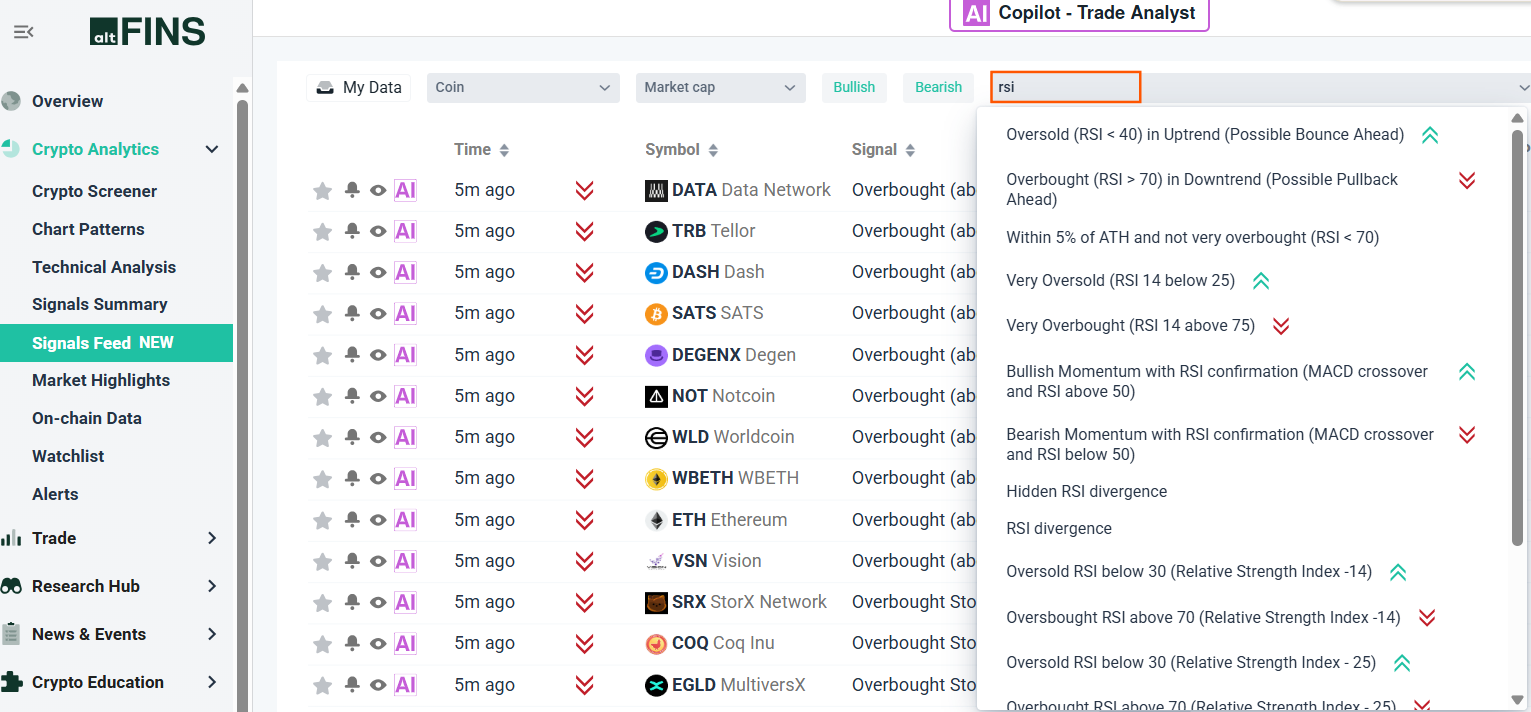Collapse sidebar with hamburger menu icon
The width and height of the screenshot is (1531, 712).
click(23, 32)
